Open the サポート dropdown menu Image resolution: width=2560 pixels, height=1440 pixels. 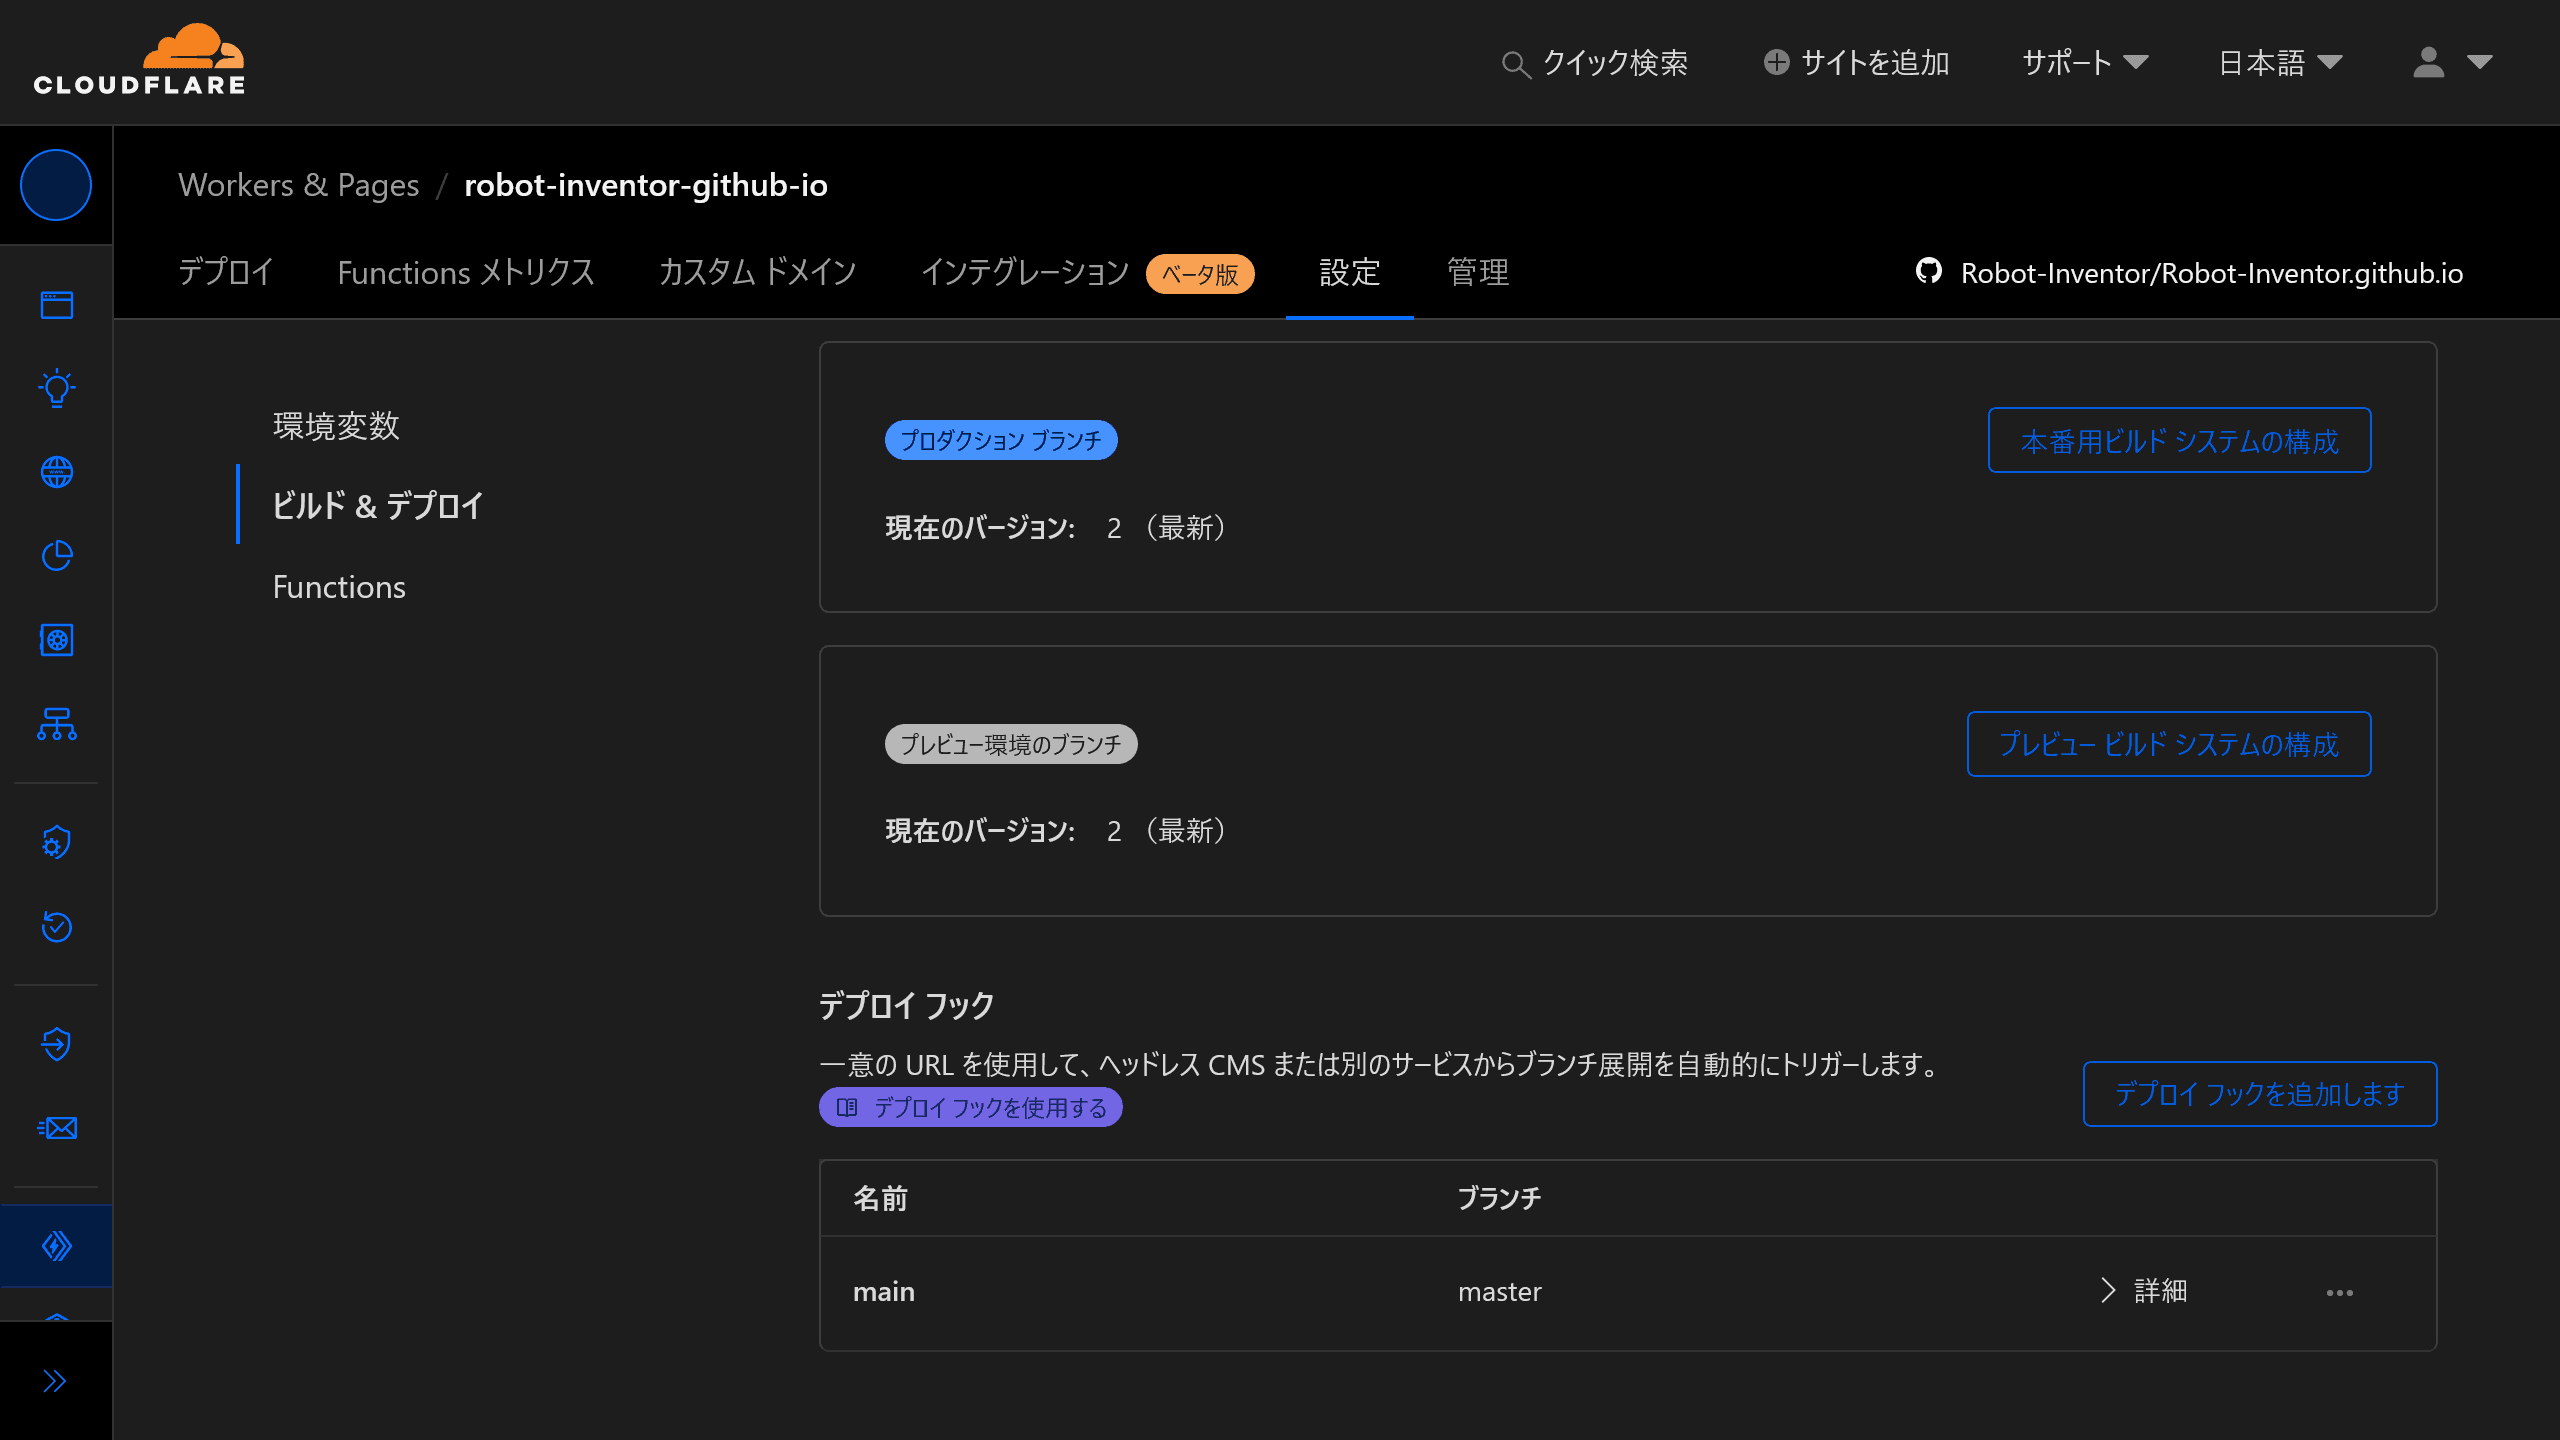click(x=2086, y=62)
